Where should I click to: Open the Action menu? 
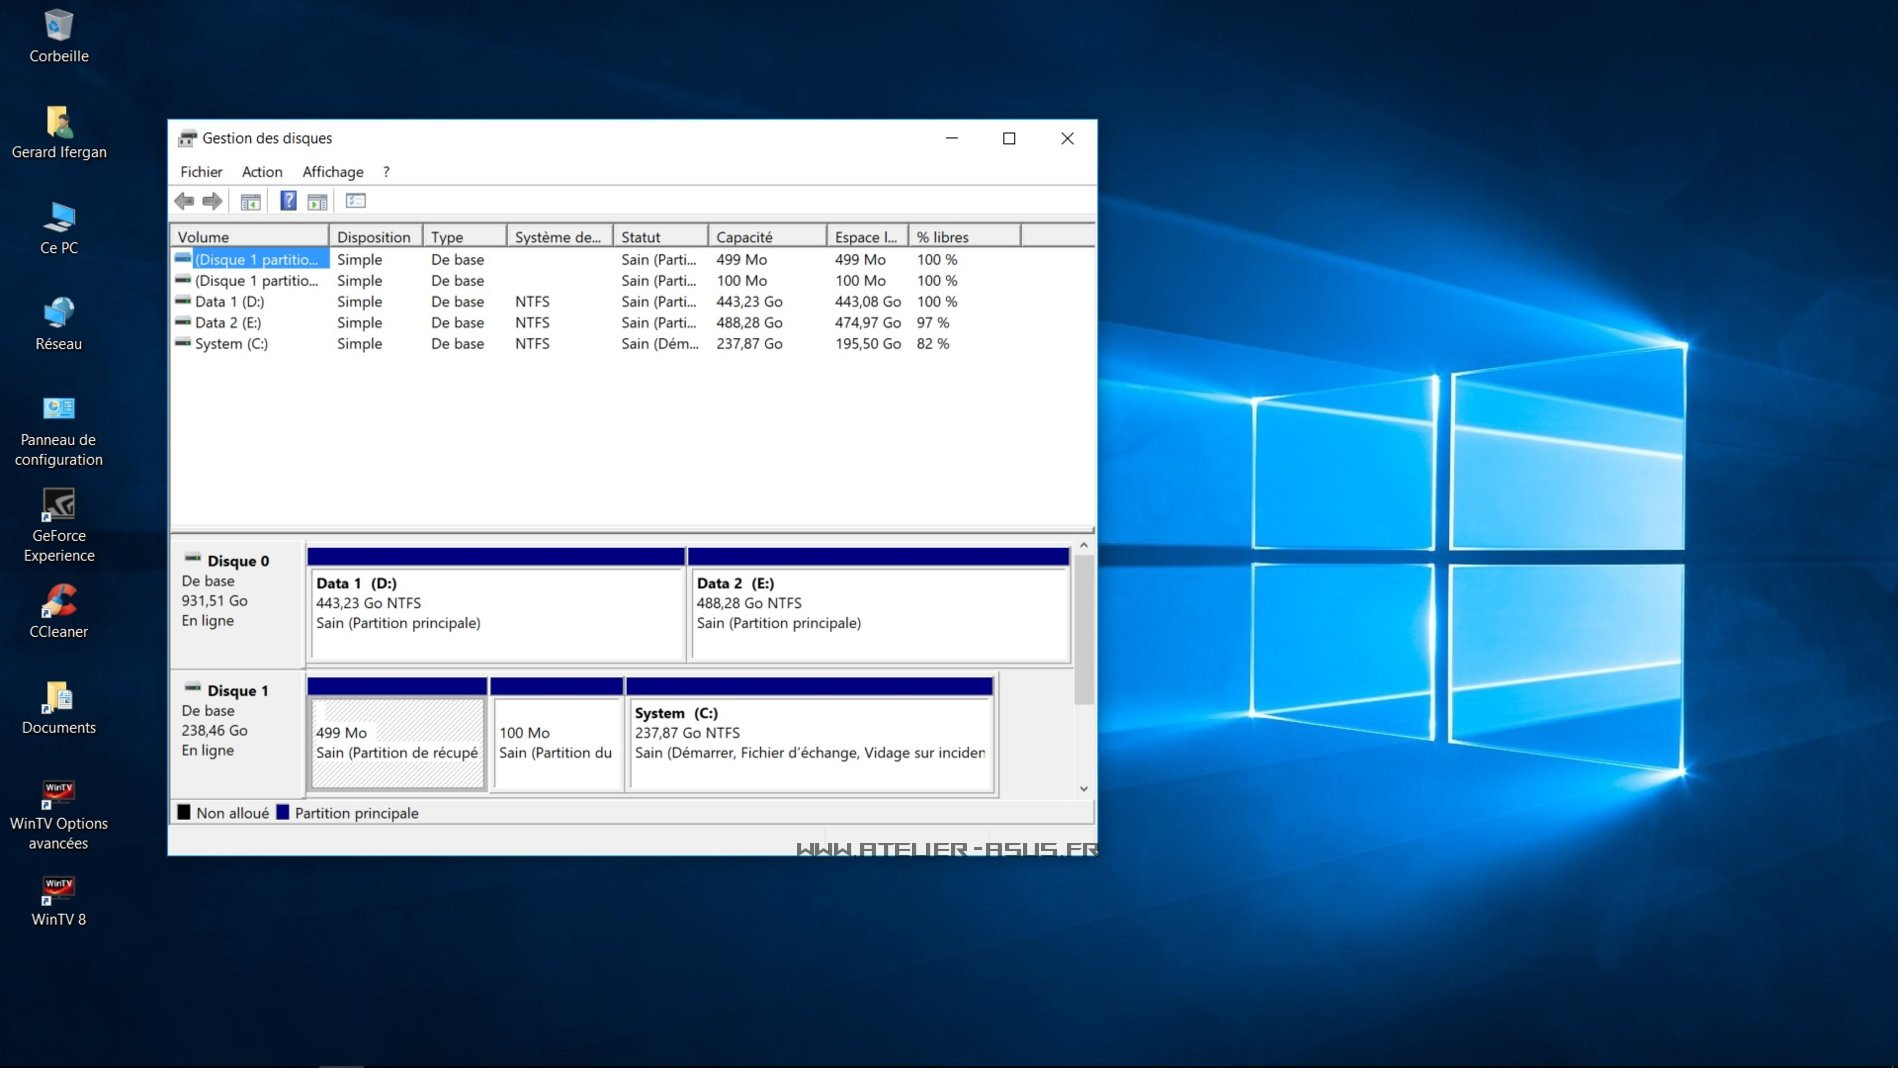pyautogui.click(x=262, y=172)
